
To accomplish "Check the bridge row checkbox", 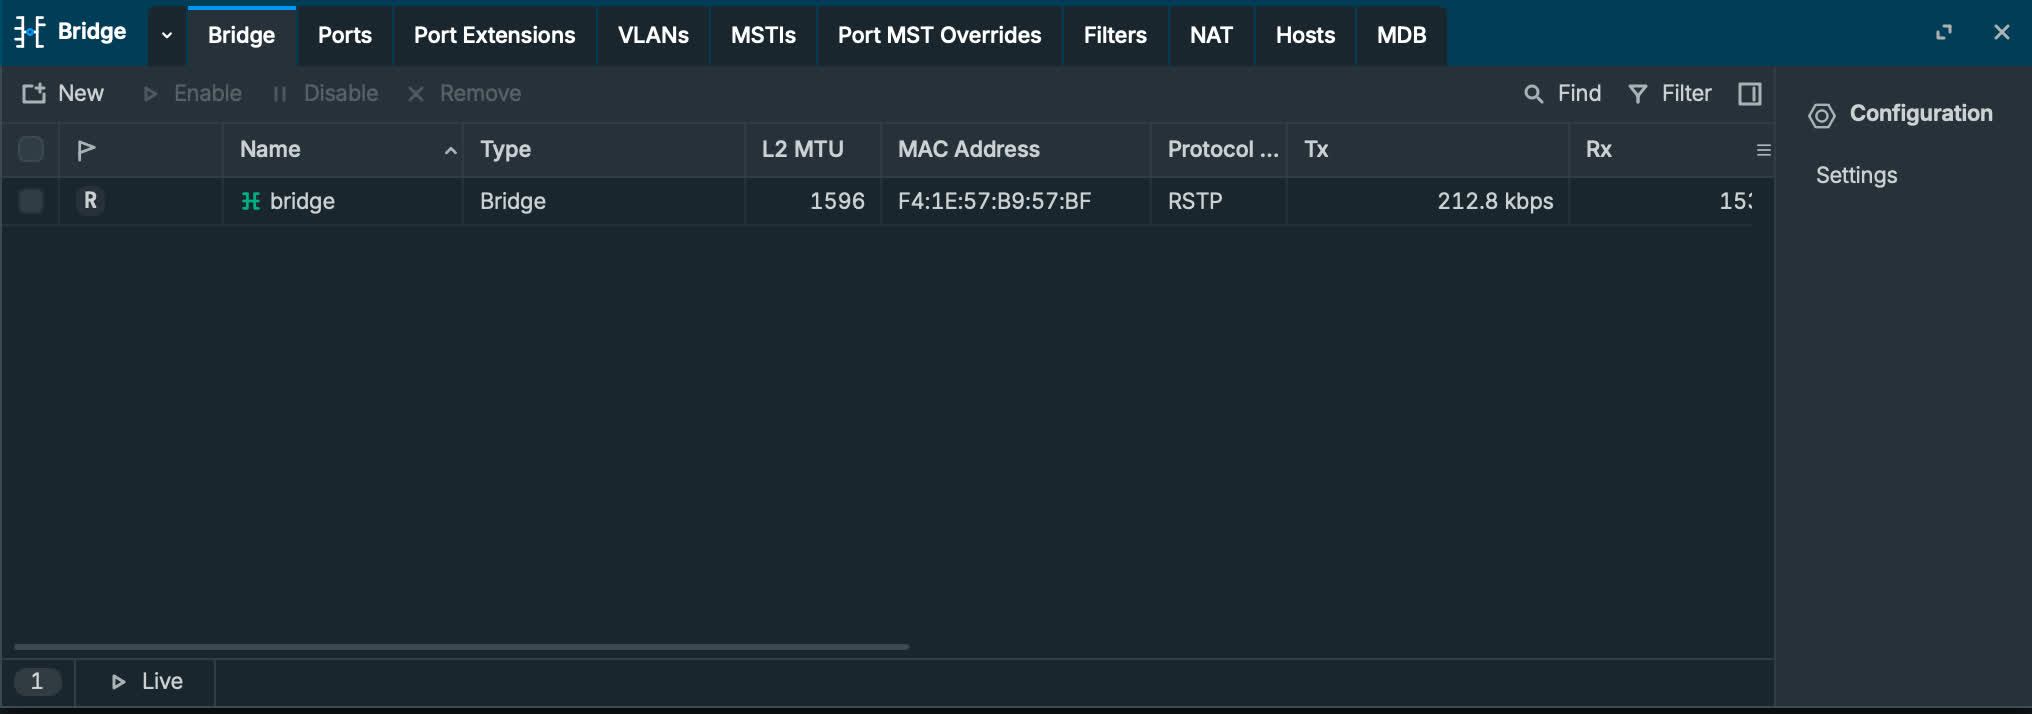I will point(31,201).
